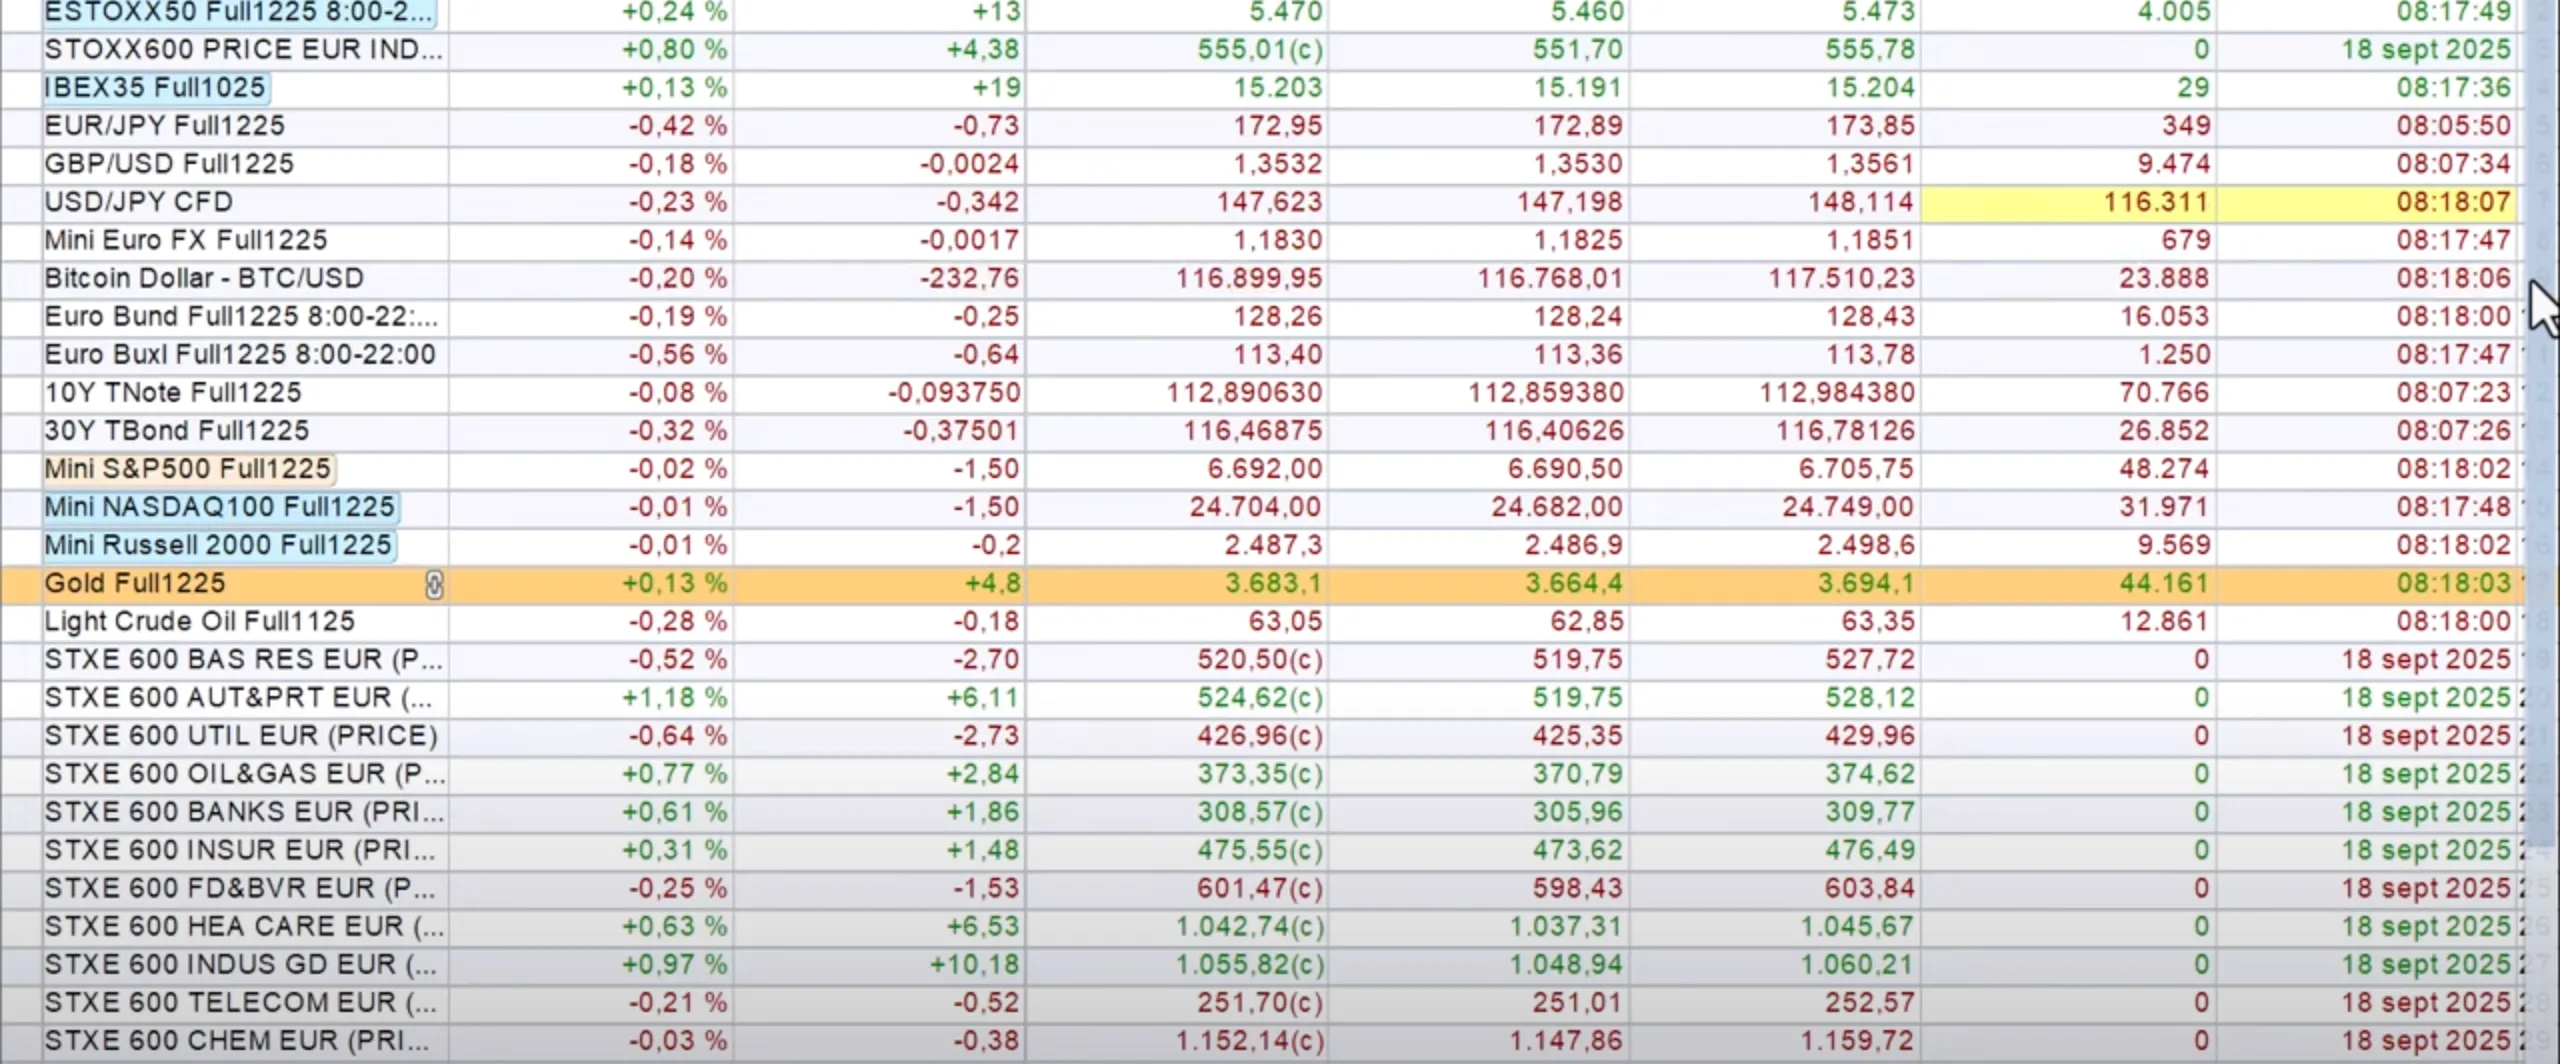This screenshot has height=1064, width=2560.
Task: Click the IBEX35 Full1025 instrument name
Action: pos(154,88)
